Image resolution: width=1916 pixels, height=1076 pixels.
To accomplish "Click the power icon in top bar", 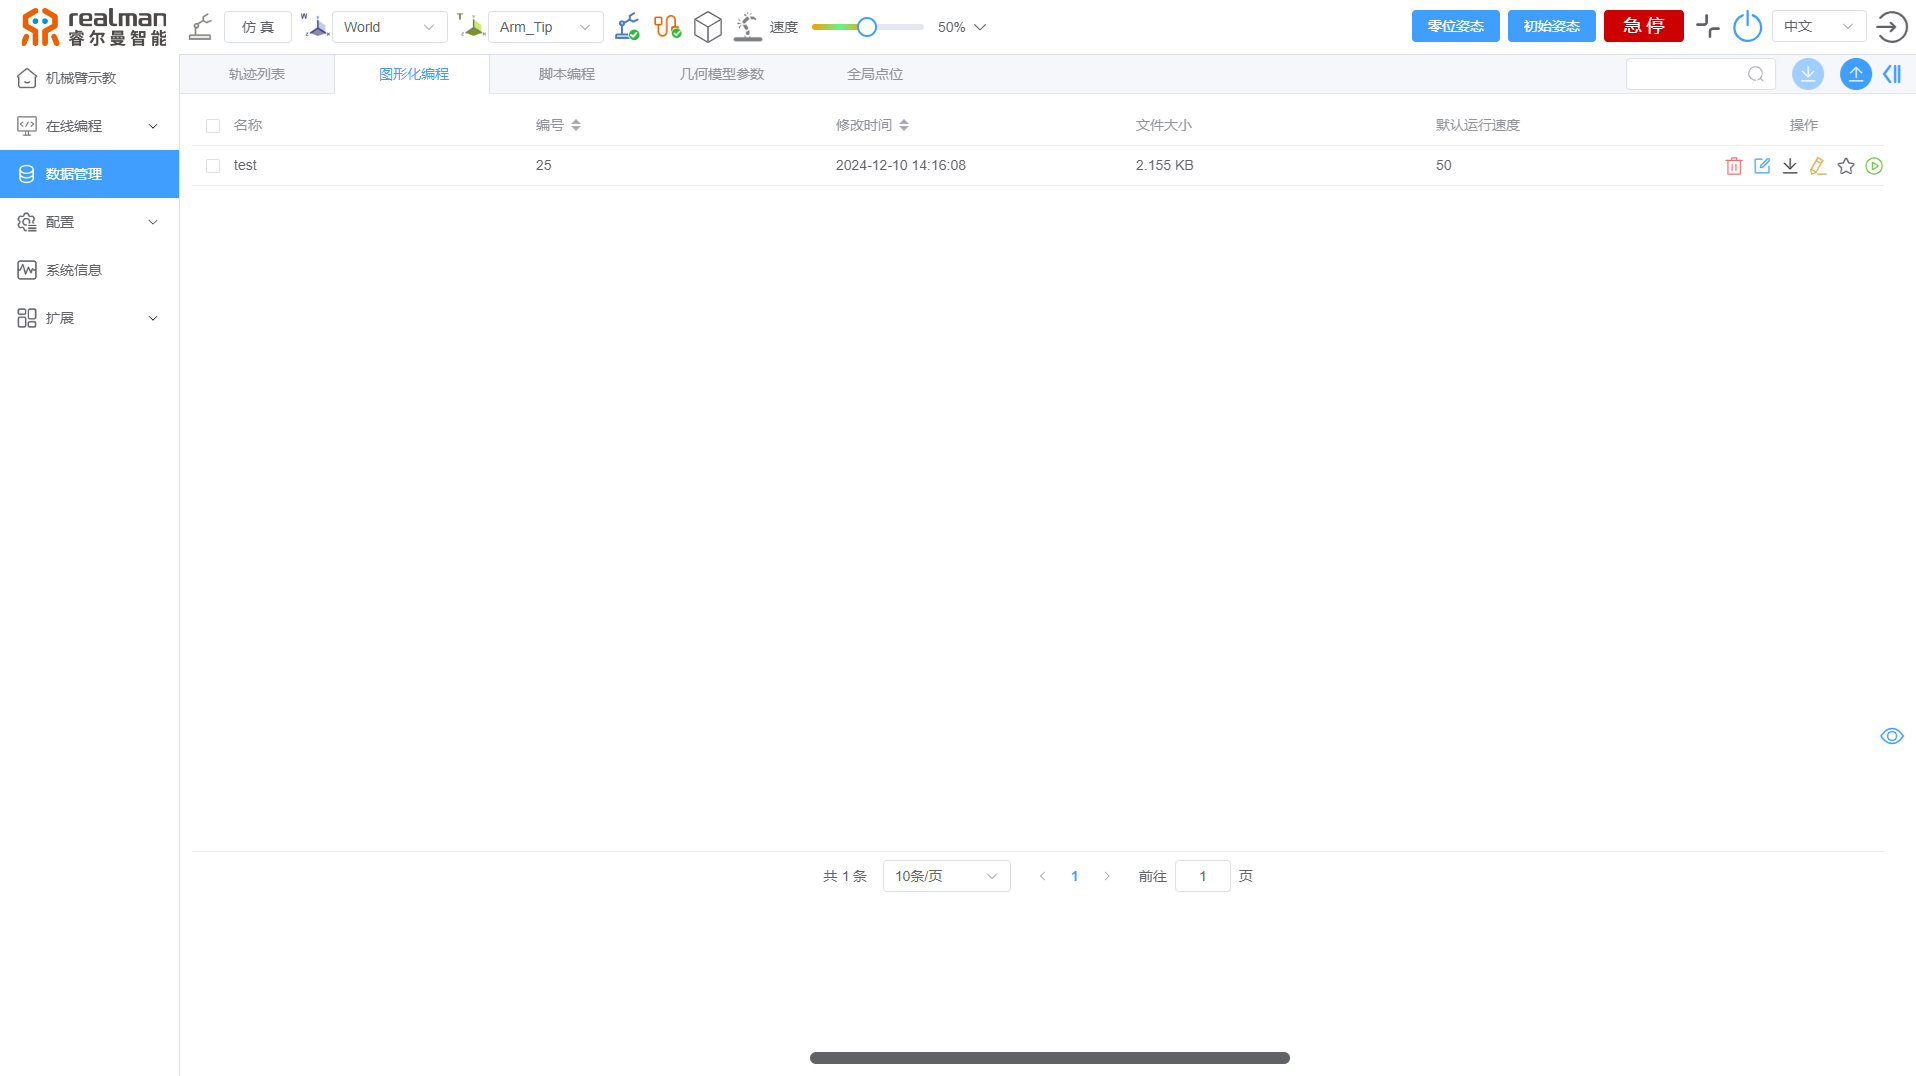I will [x=1747, y=27].
